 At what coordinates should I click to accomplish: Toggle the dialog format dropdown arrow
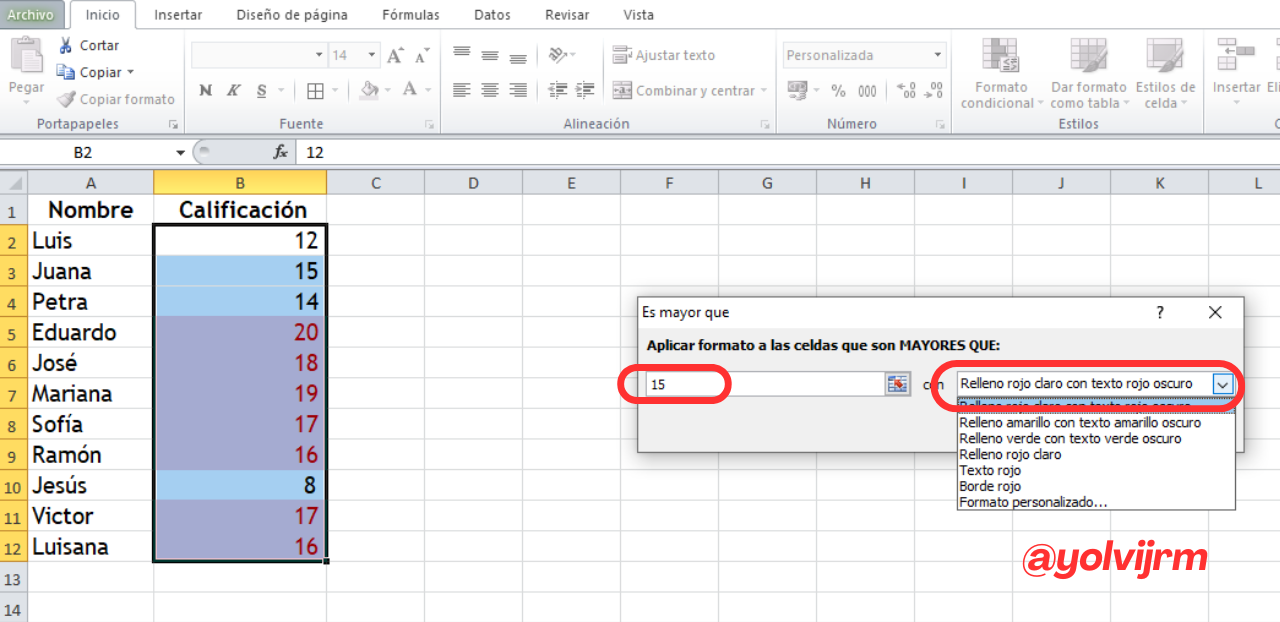coord(1222,384)
